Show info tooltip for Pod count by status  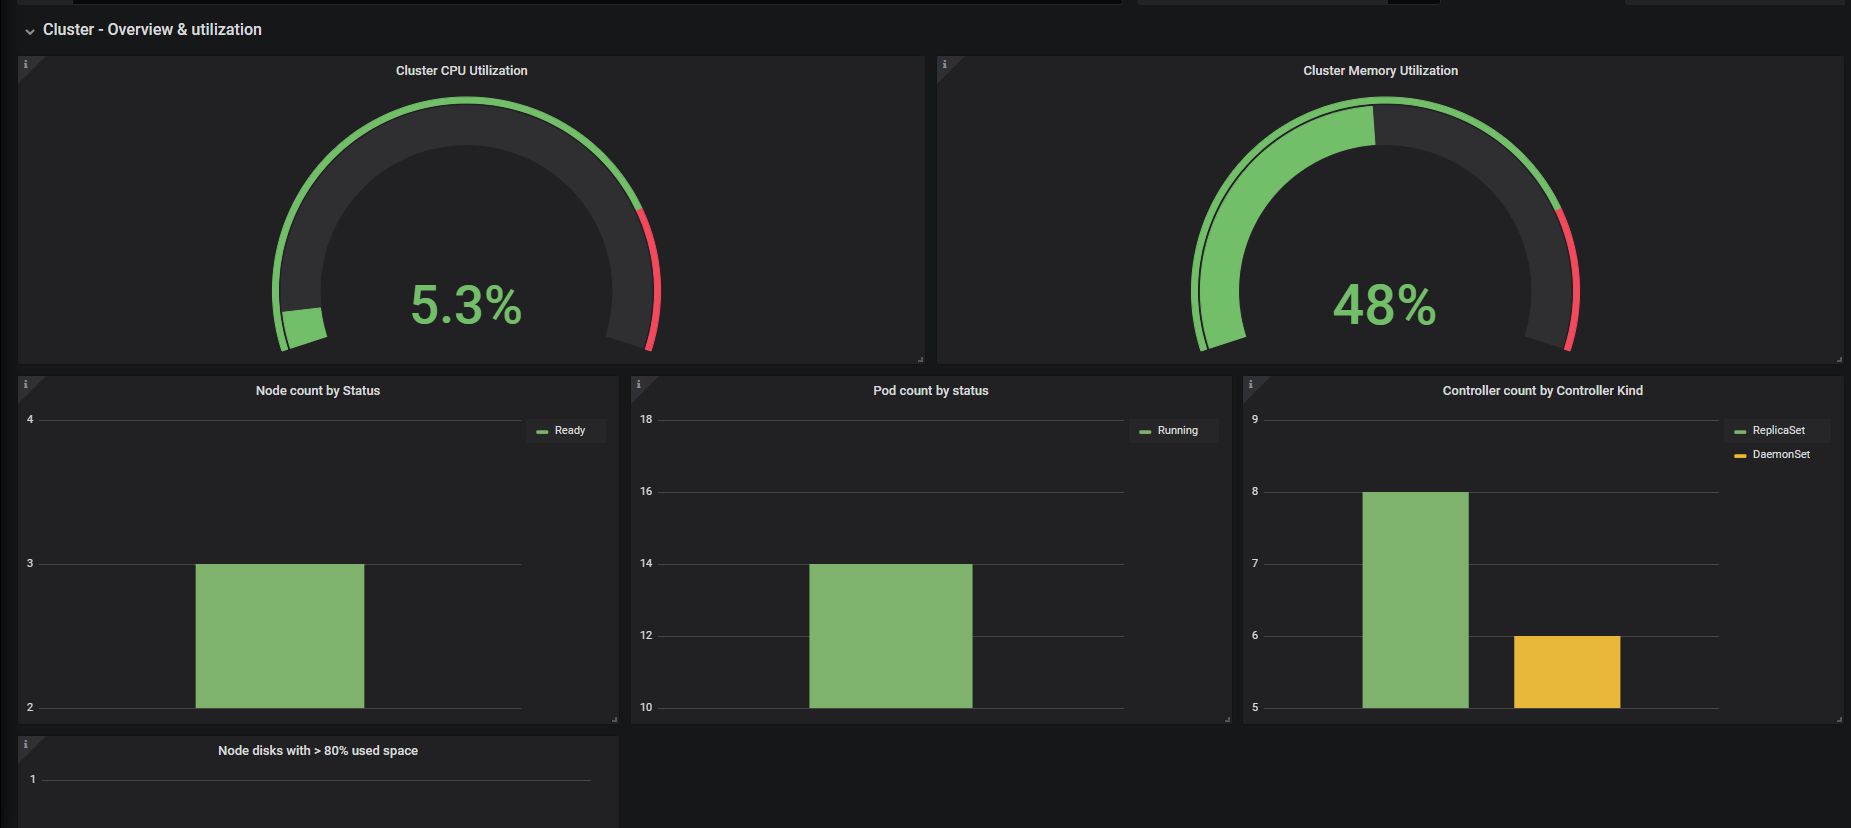[x=639, y=384]
